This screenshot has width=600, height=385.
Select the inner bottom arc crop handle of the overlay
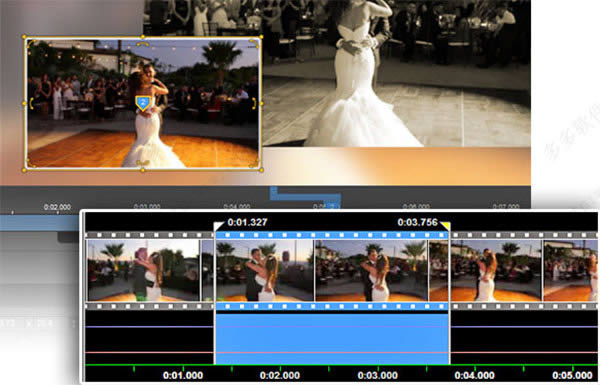[143, 163]
